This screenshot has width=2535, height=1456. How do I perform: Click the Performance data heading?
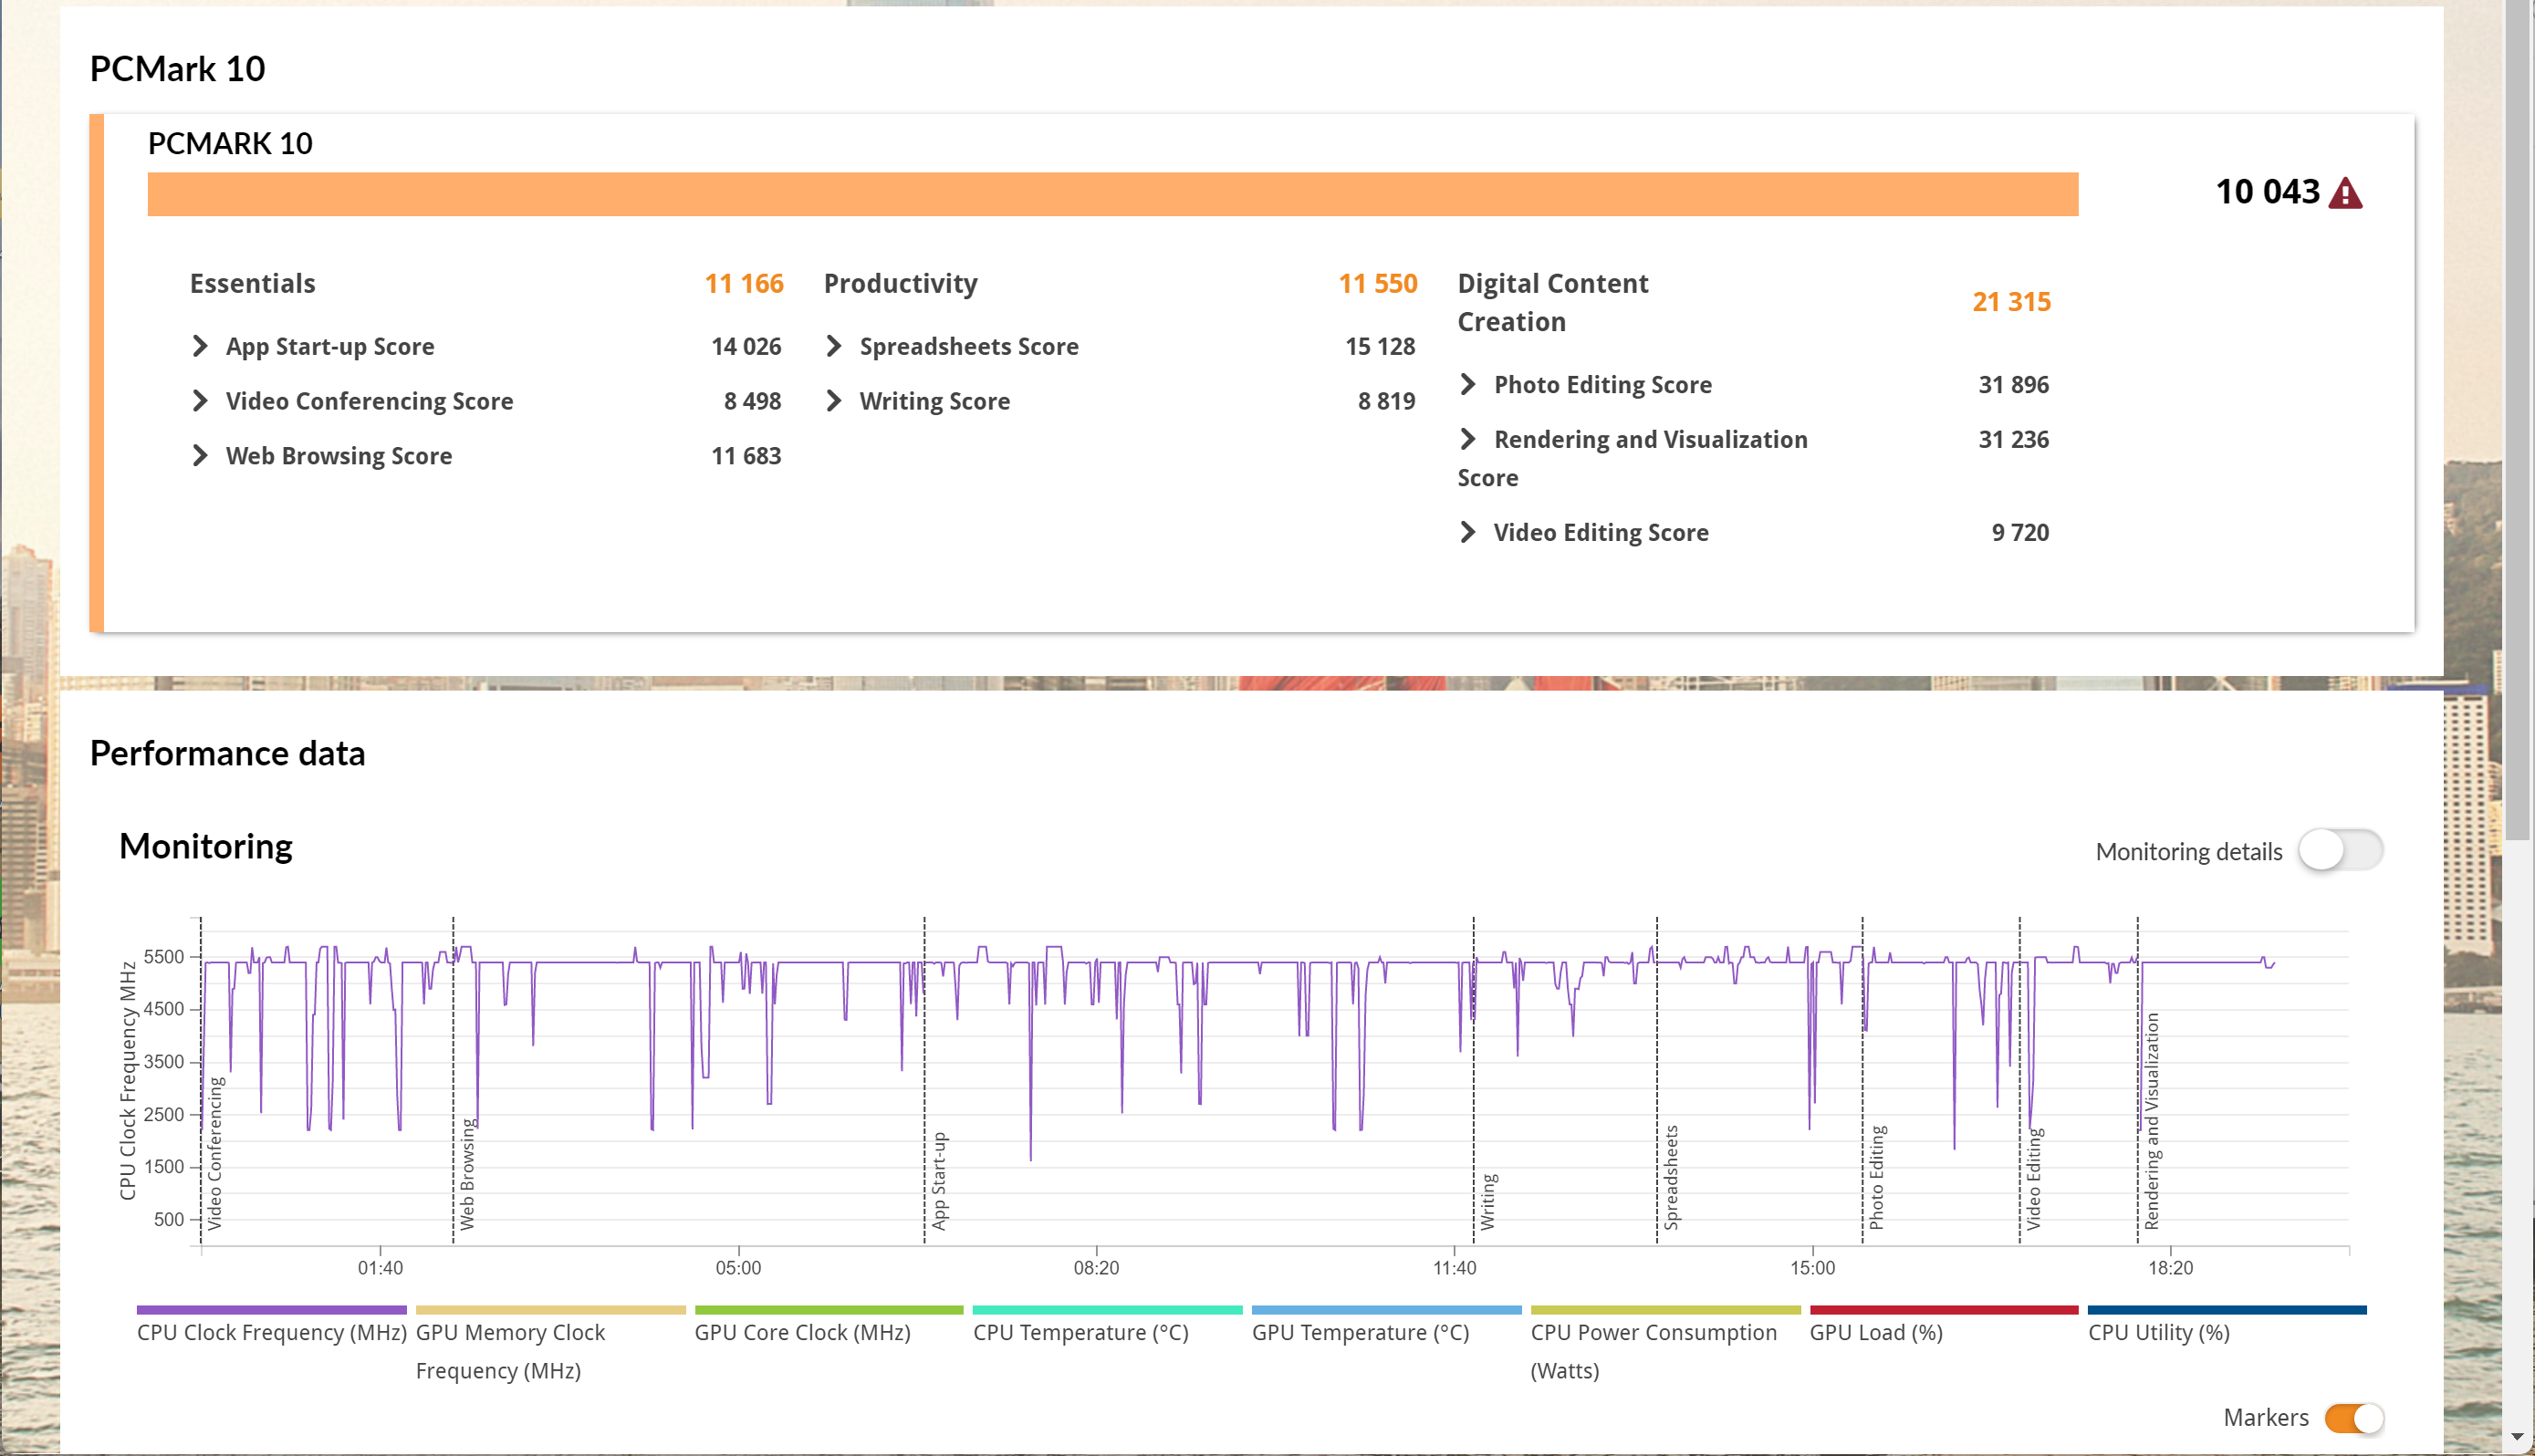tap(227, 753)
